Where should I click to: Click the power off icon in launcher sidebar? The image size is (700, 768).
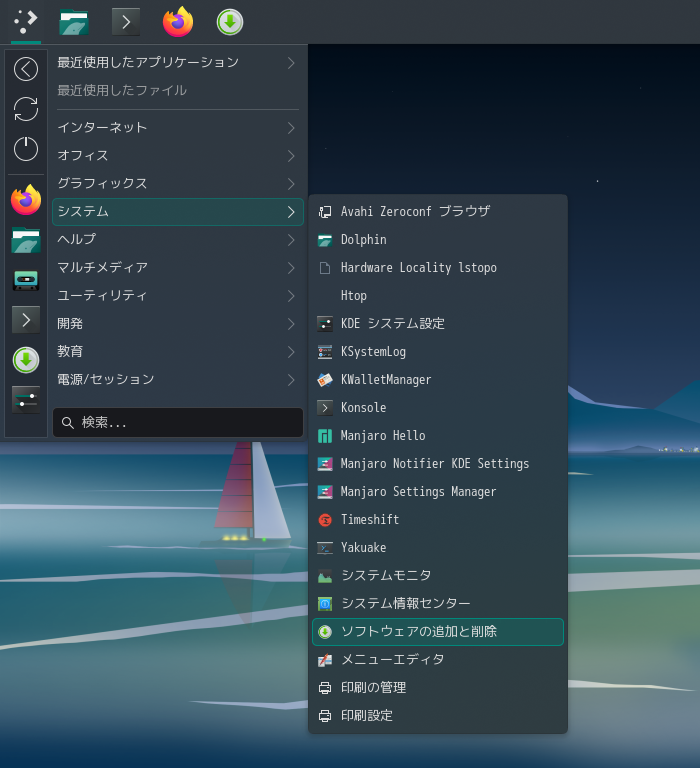(x=26, y=149)
